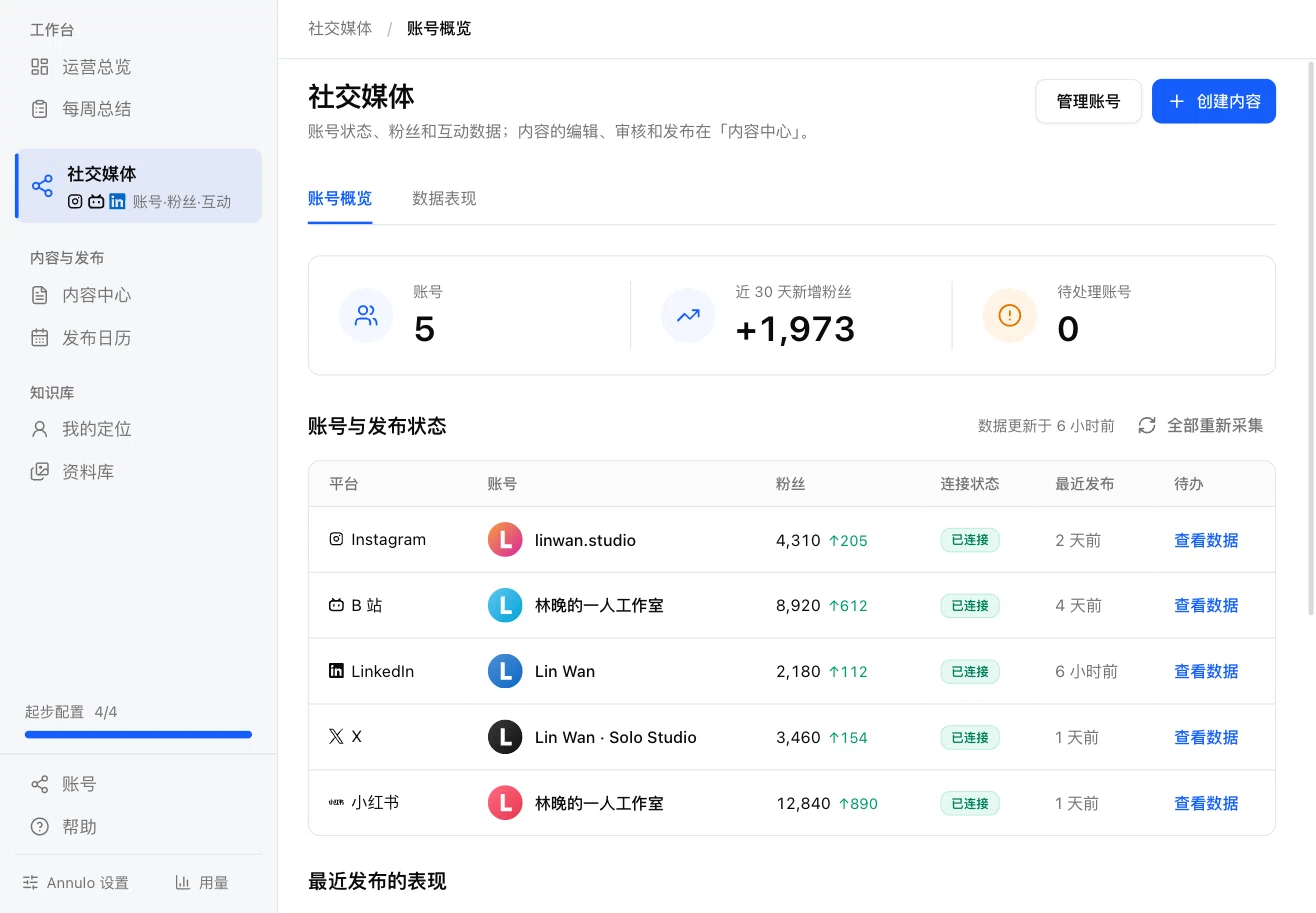
Task: Click the 创建内容 button
Action: [x=1214, y=101]
